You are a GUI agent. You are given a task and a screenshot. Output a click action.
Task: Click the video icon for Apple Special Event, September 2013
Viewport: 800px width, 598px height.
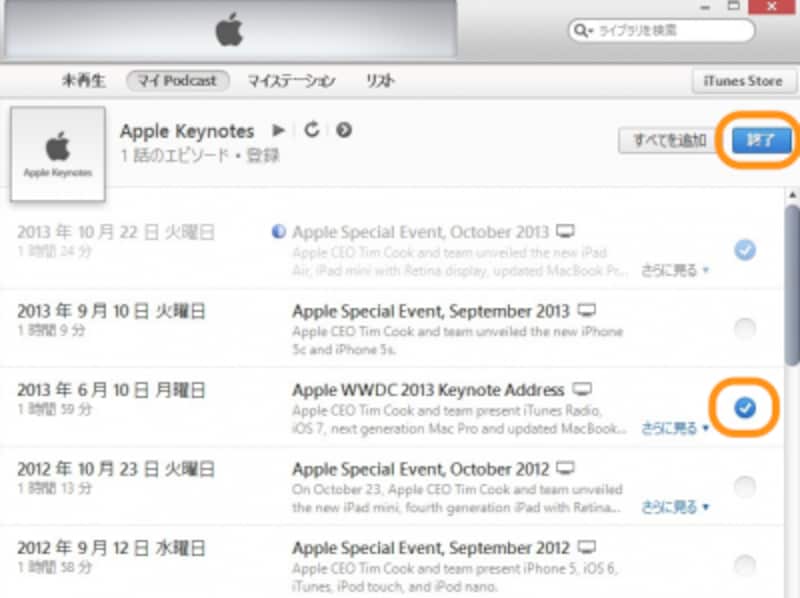pos(587,311)
